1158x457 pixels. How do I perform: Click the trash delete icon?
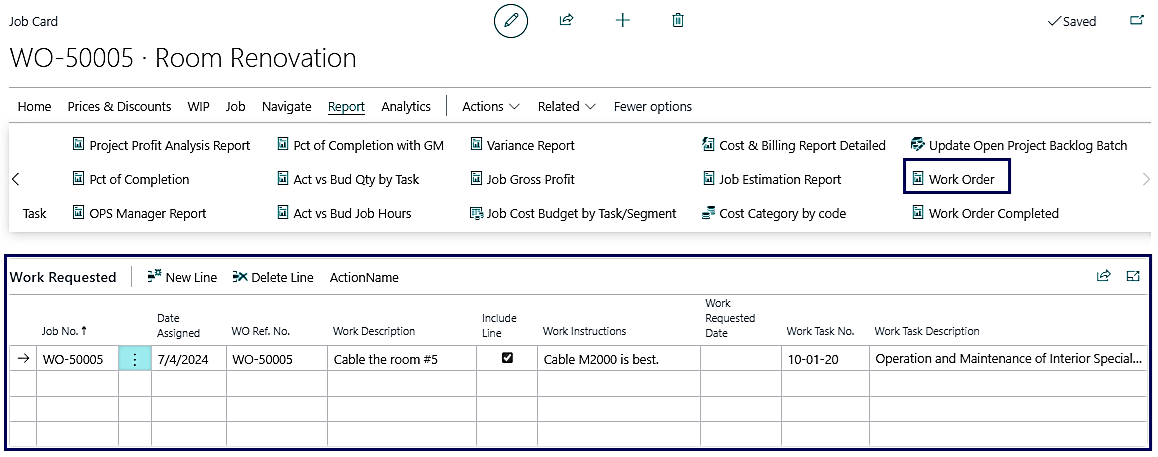pyautogui.click(x=678, y=20)
